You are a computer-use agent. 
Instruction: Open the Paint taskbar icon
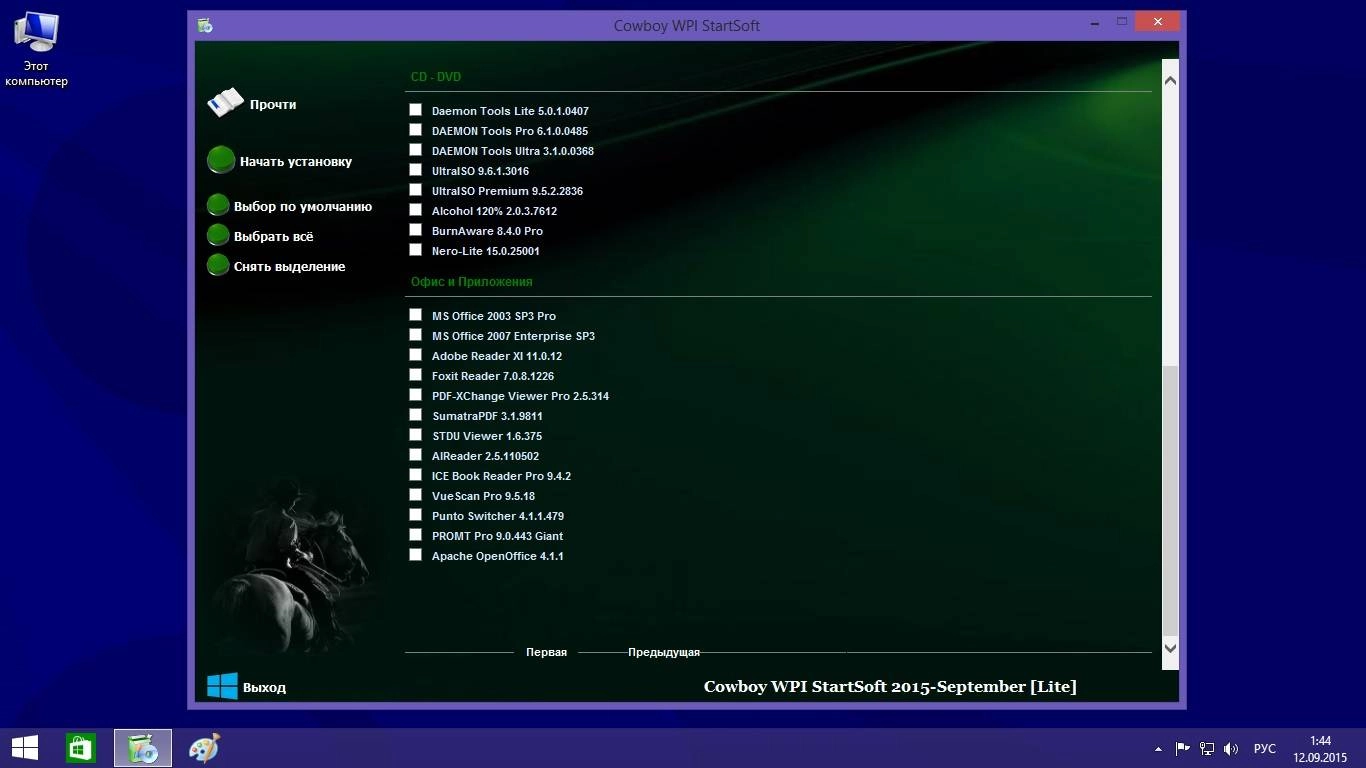[x=204, y=748]
